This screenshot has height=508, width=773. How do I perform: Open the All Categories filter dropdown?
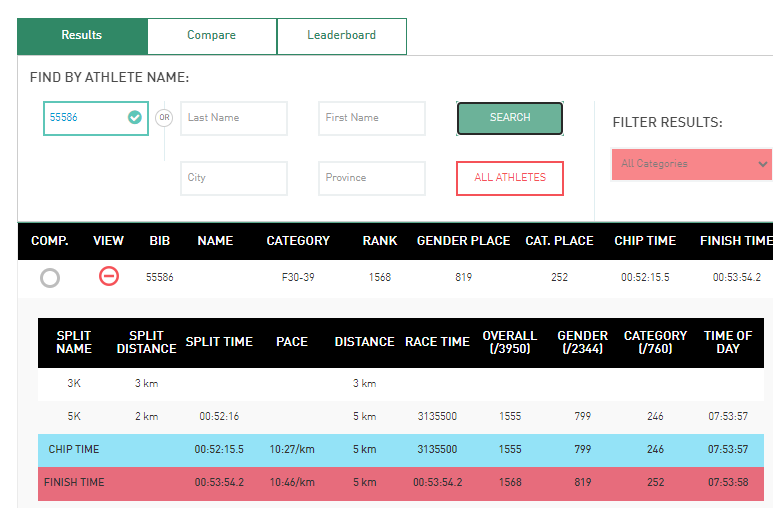click(692, 163)
